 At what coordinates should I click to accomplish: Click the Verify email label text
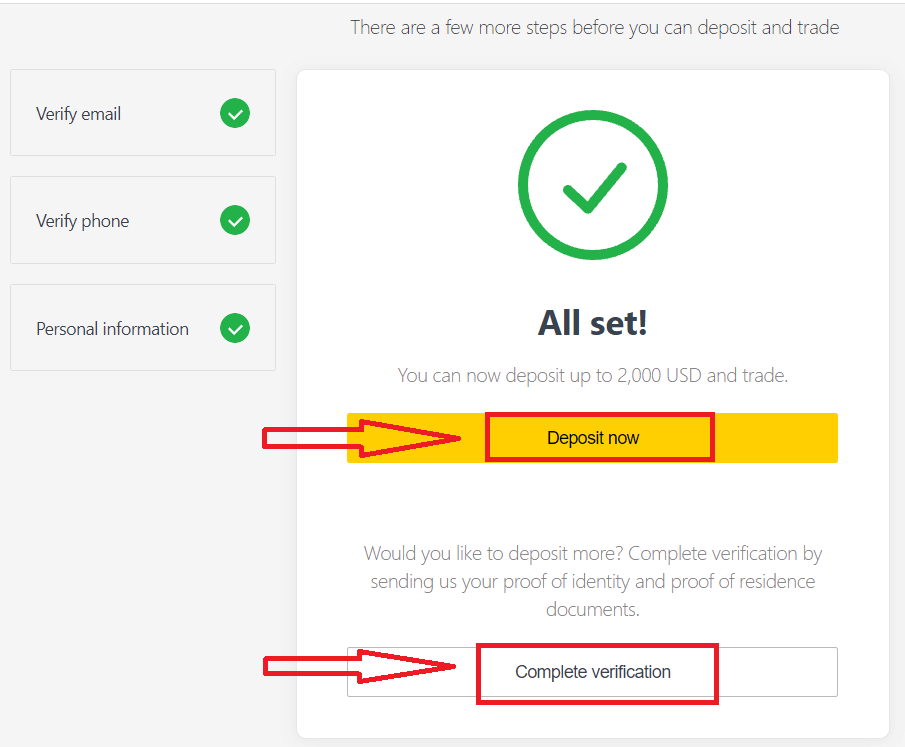click(78, 113)
